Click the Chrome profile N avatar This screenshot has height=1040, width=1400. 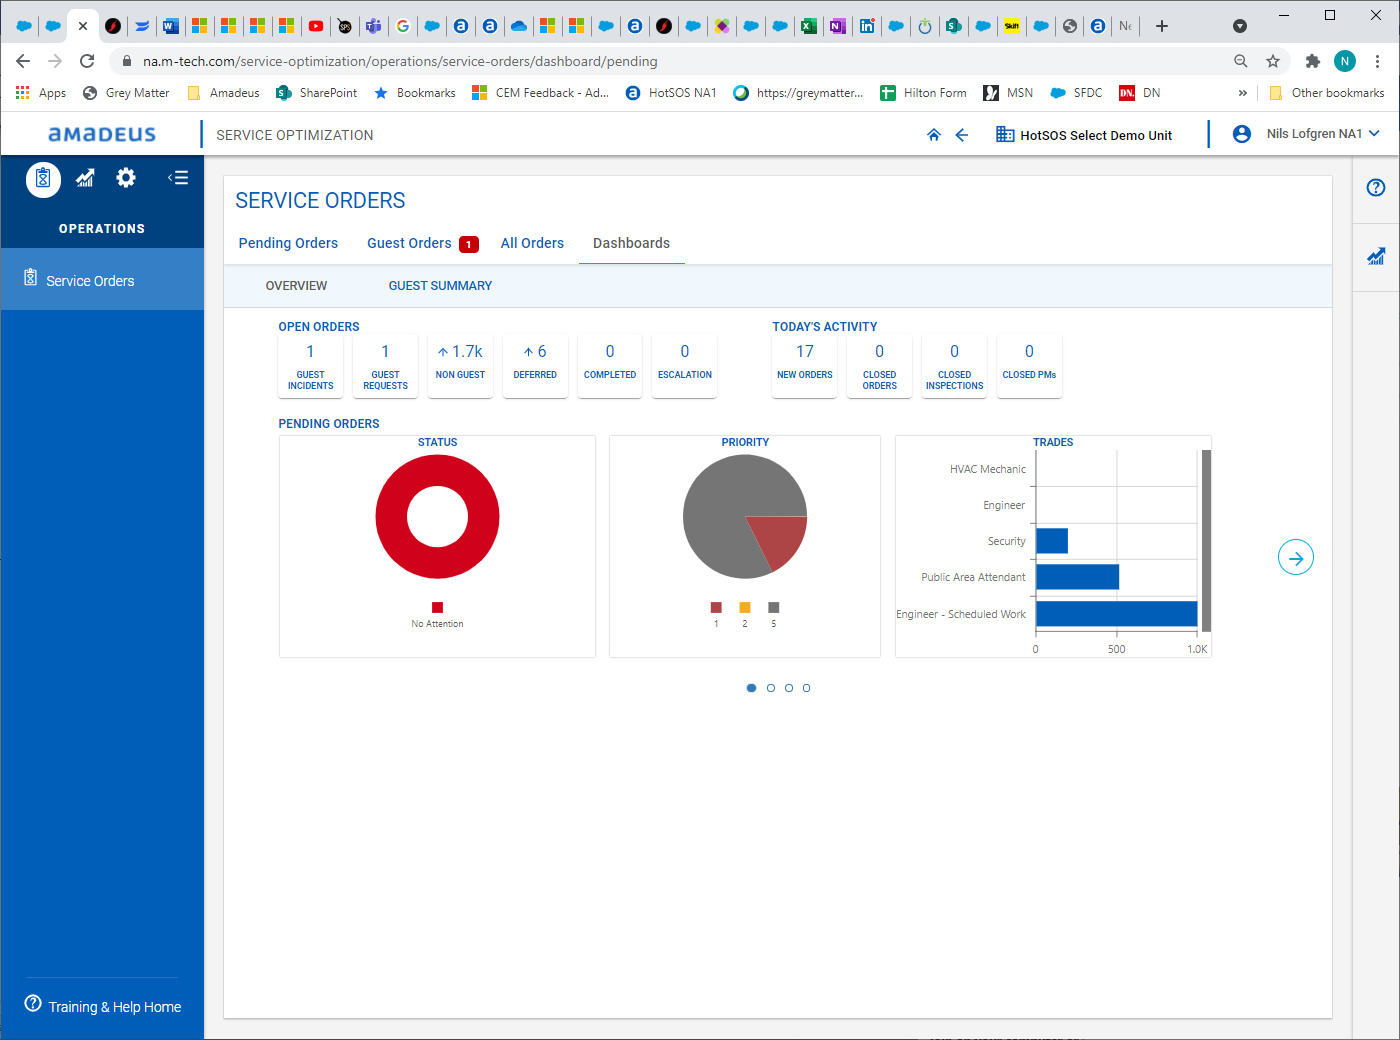coord(1345,61)
